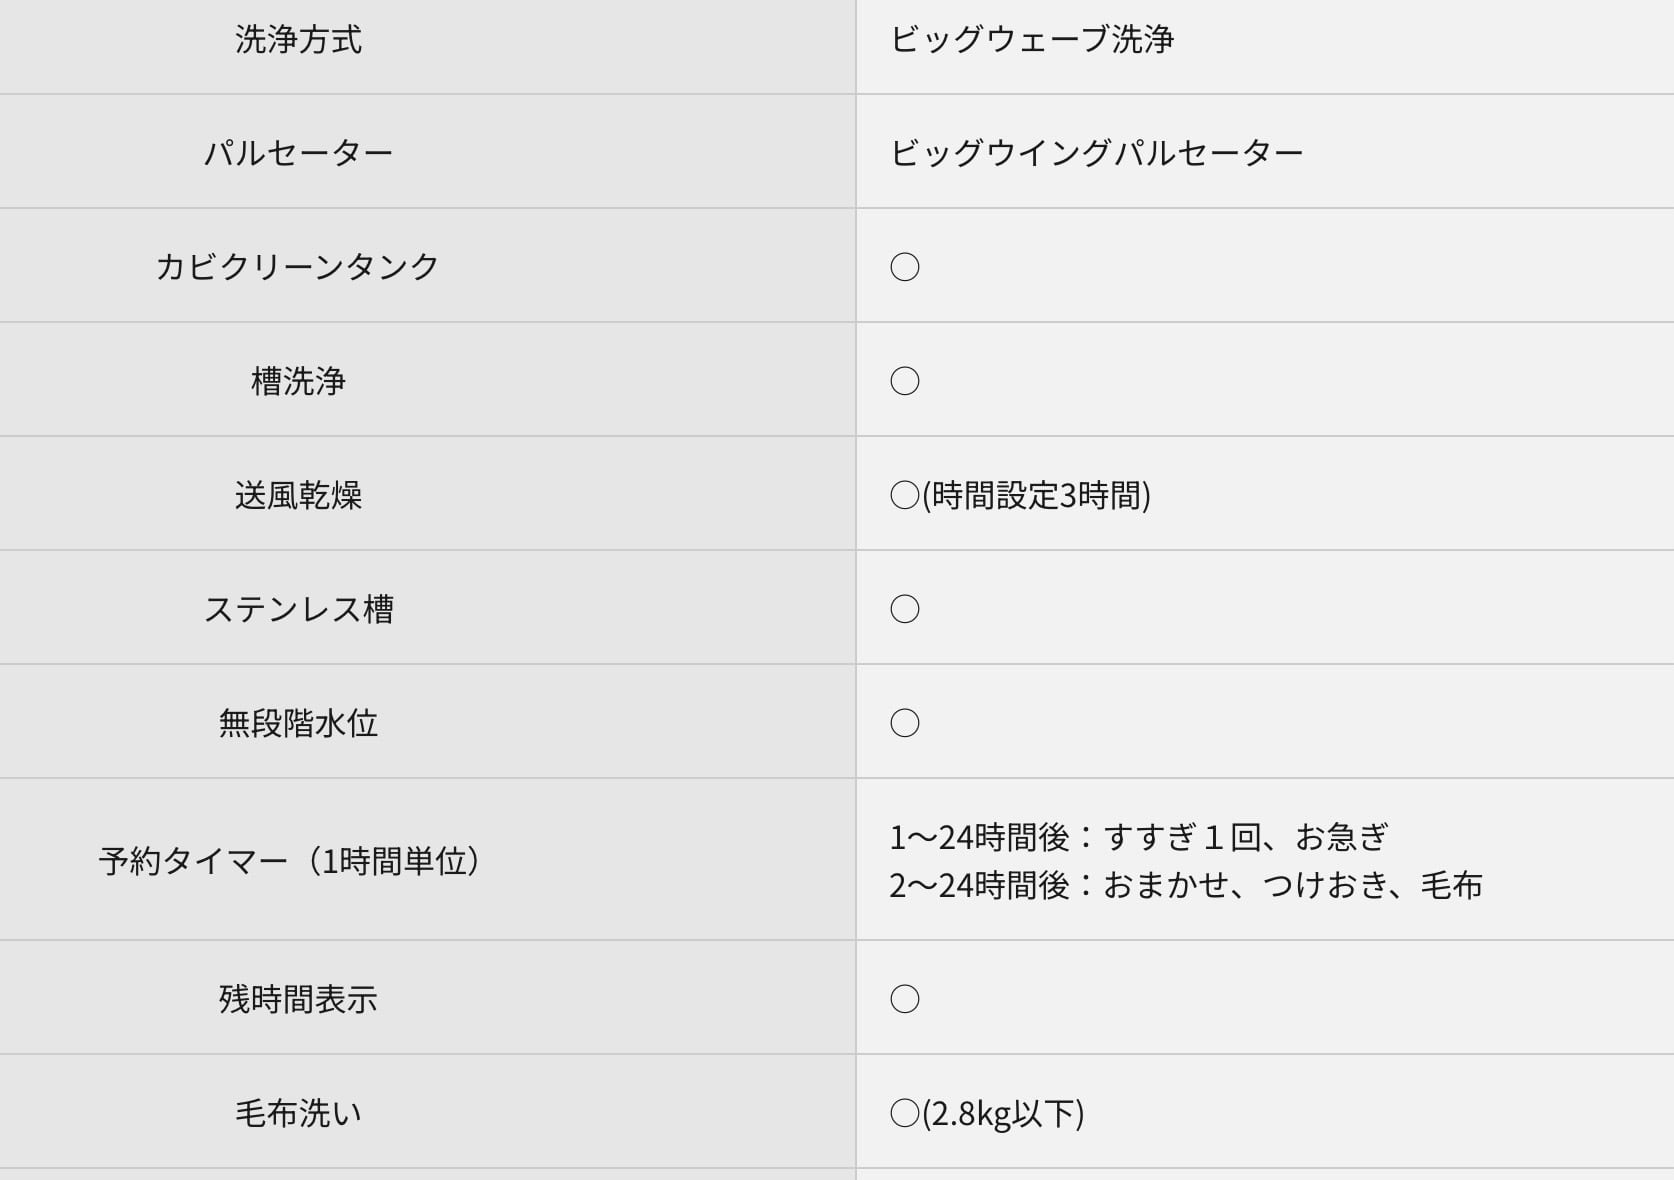Click the circle mark for カビクリーンタンク

tap(904, 267)
